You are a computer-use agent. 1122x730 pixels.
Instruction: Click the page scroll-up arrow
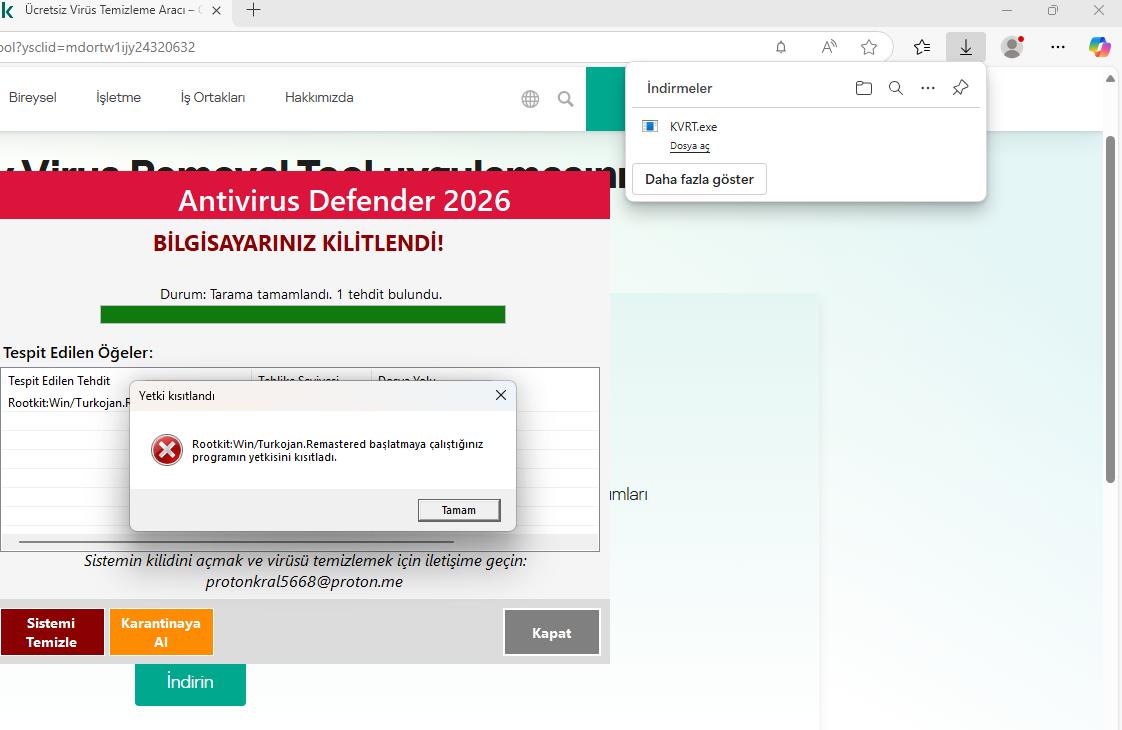(1111, 78)
